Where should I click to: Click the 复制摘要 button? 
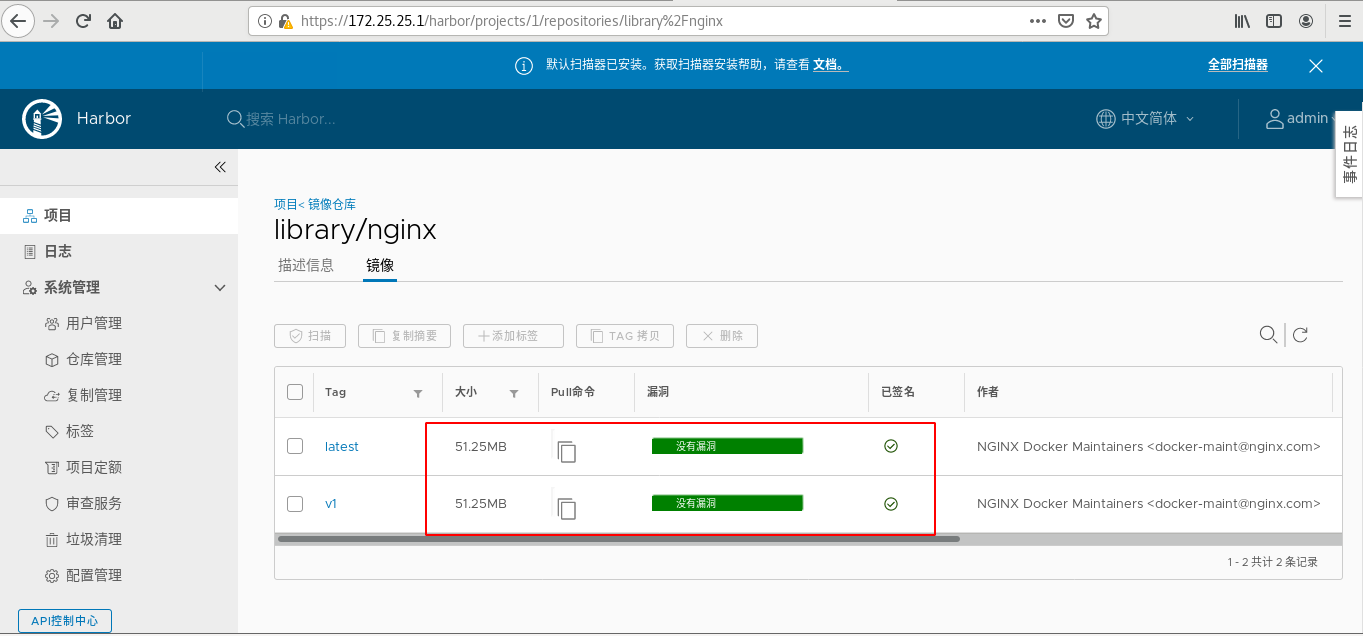(404, 336)
